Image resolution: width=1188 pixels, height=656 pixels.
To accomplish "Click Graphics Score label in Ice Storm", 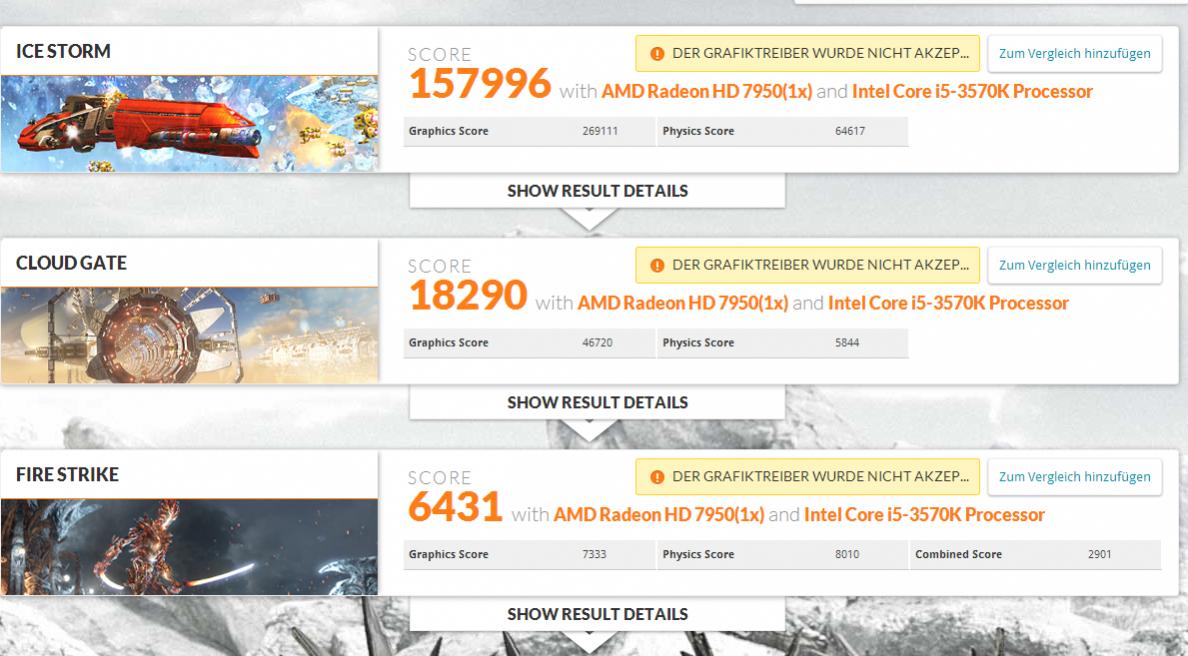I will 449,131.
